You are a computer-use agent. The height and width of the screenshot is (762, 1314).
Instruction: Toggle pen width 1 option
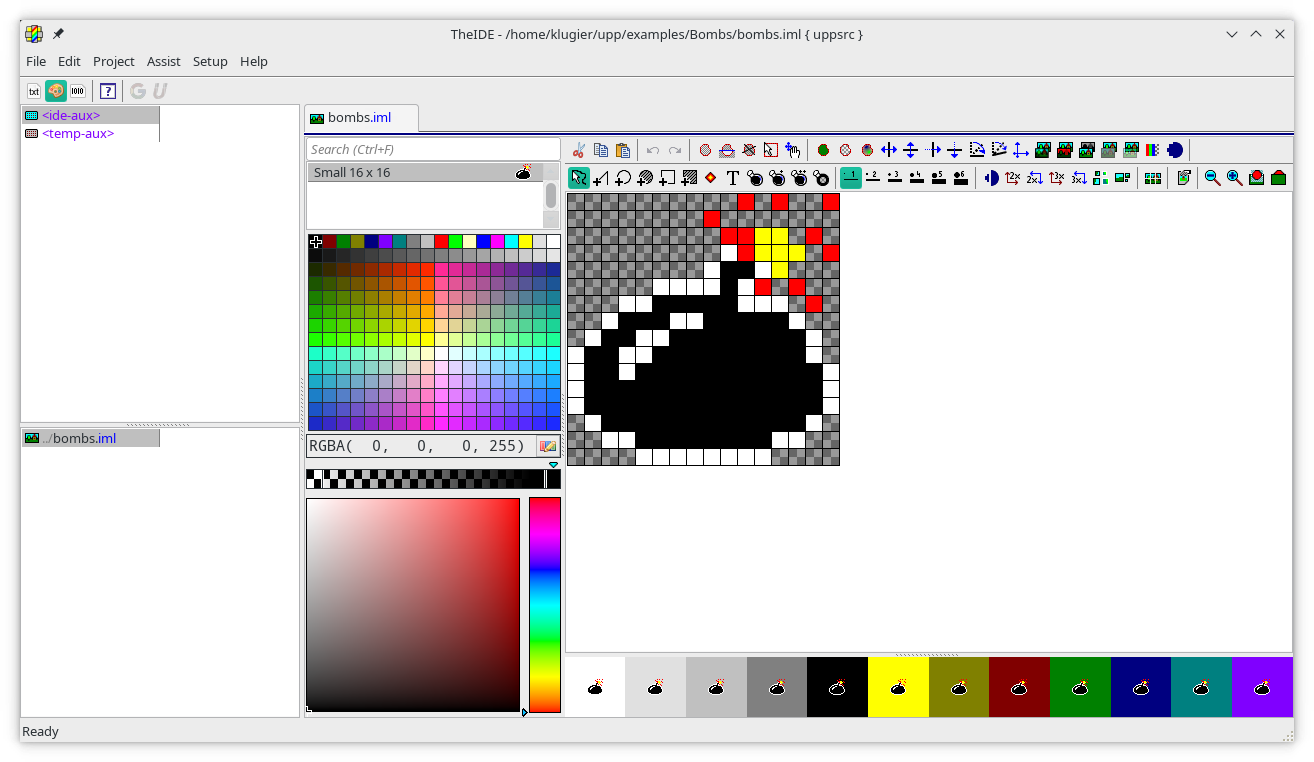(x=850, y=178)
